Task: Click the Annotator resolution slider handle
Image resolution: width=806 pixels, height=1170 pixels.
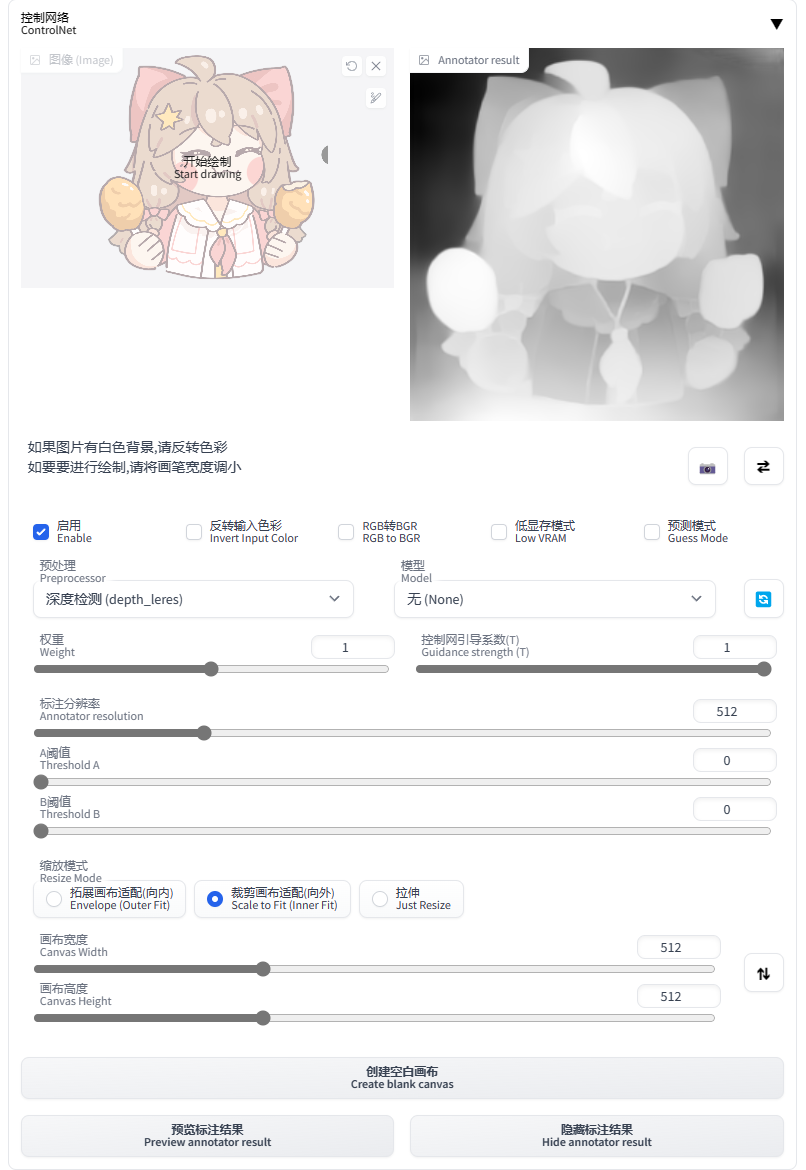Action: [204, 733]
